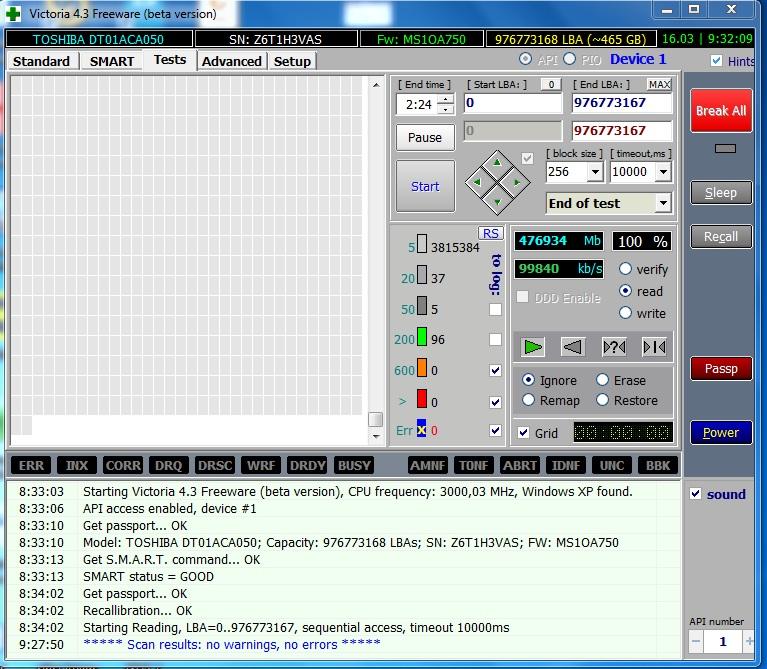Viewport: 767px width, 669px height.
Task: Click the WRF status indicator
Action: pyautogui.click(x=261, y=465)
